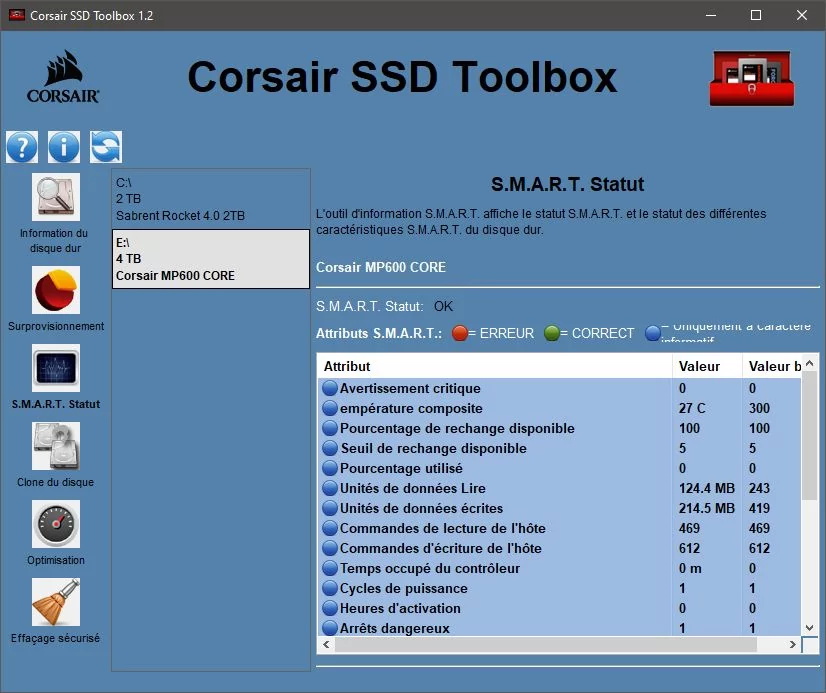The image size is (826, 693).
Task: Click the S.M.A.R.T. Statut 'OK' text
Action: [x=443, y=306]
